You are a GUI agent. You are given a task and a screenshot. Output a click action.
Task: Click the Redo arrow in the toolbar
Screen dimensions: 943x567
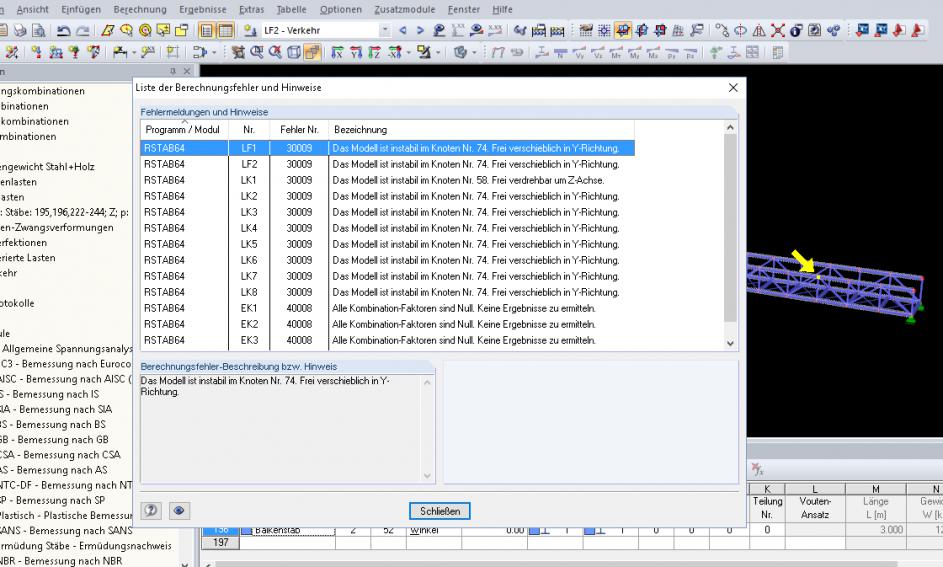(82, 30)
